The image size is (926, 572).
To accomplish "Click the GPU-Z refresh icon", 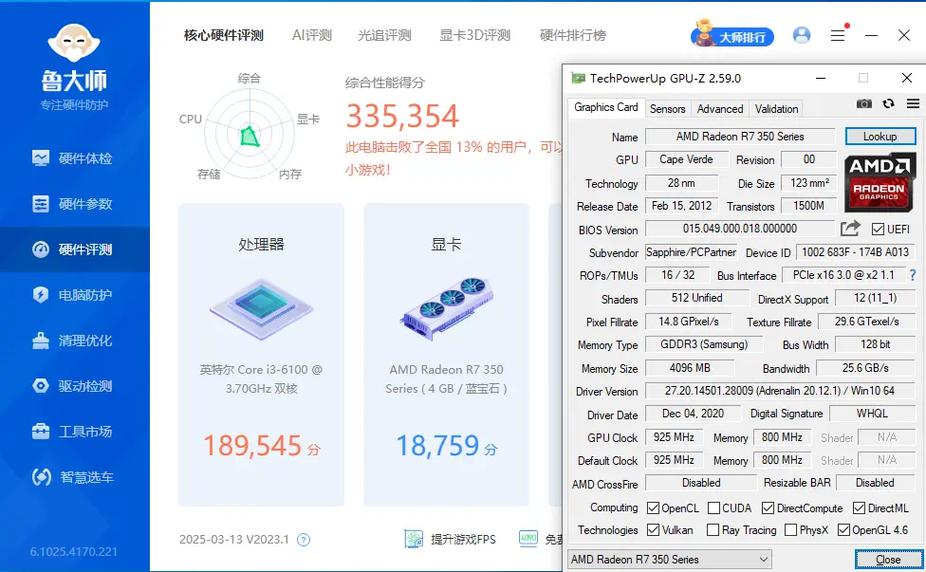I will tap(888, 104).
